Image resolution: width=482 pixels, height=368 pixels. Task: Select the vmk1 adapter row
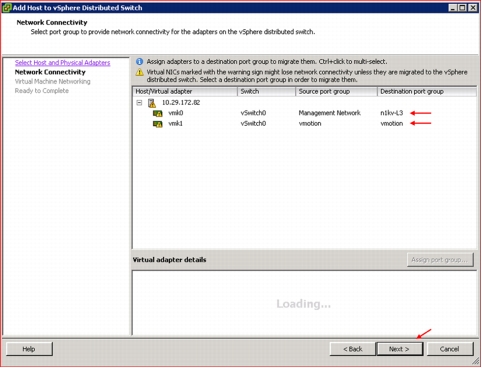point(304,124)
